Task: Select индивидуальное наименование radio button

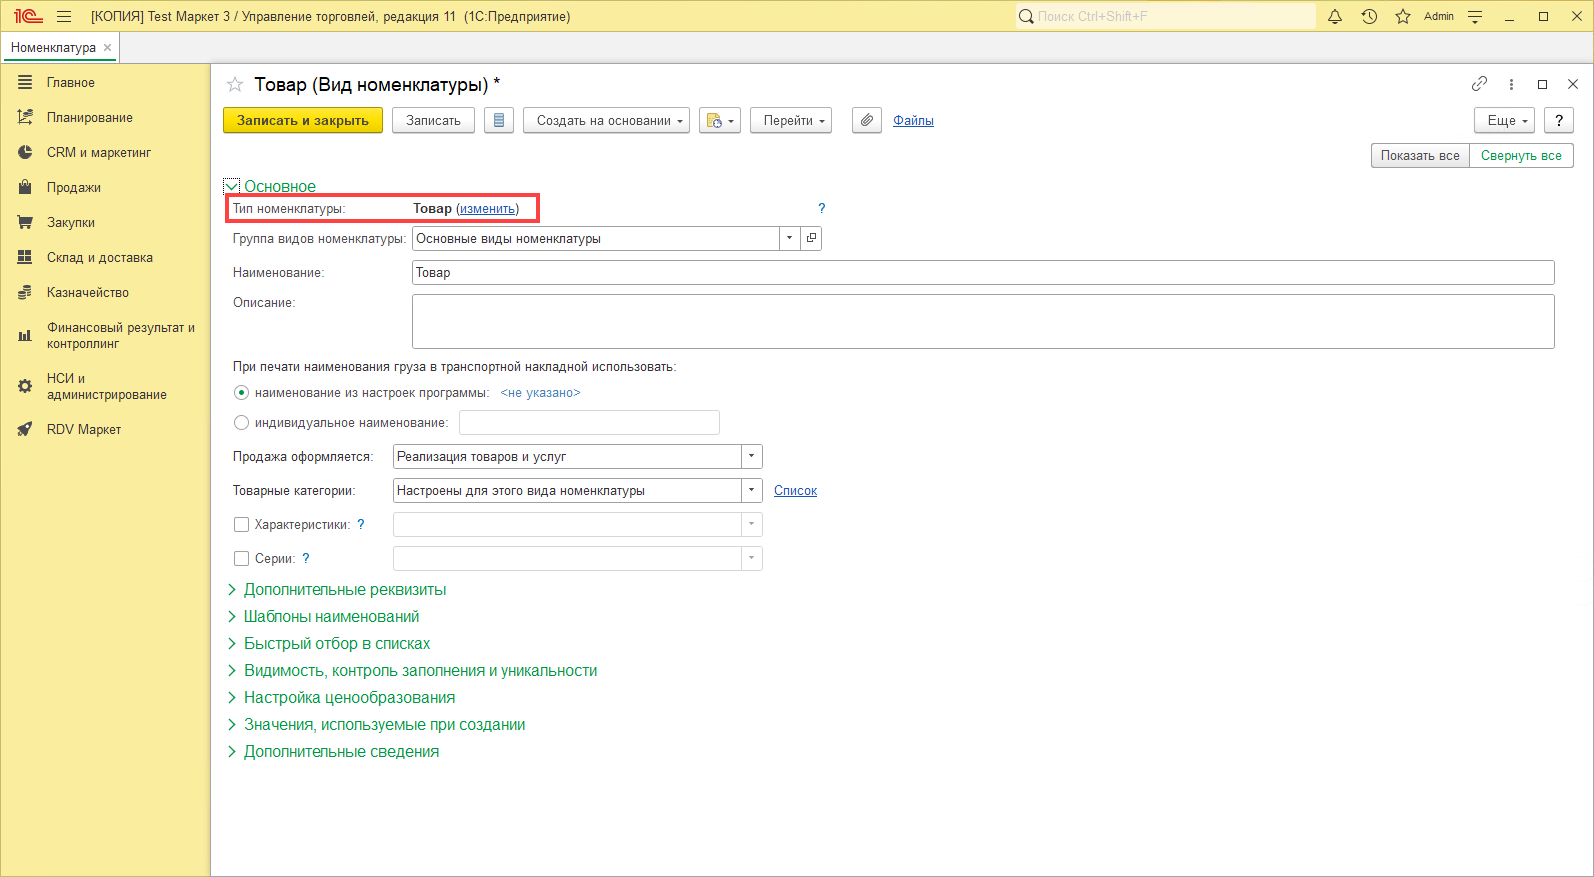Action: point(241,423)
